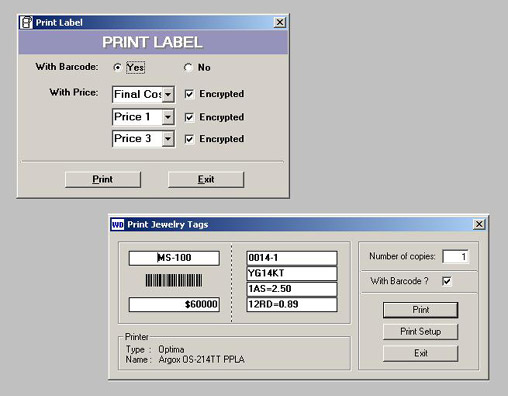Click Exit button in Print Jewelry Tags
This screenshot has height=396, width=508.
(x=421, y=353)
